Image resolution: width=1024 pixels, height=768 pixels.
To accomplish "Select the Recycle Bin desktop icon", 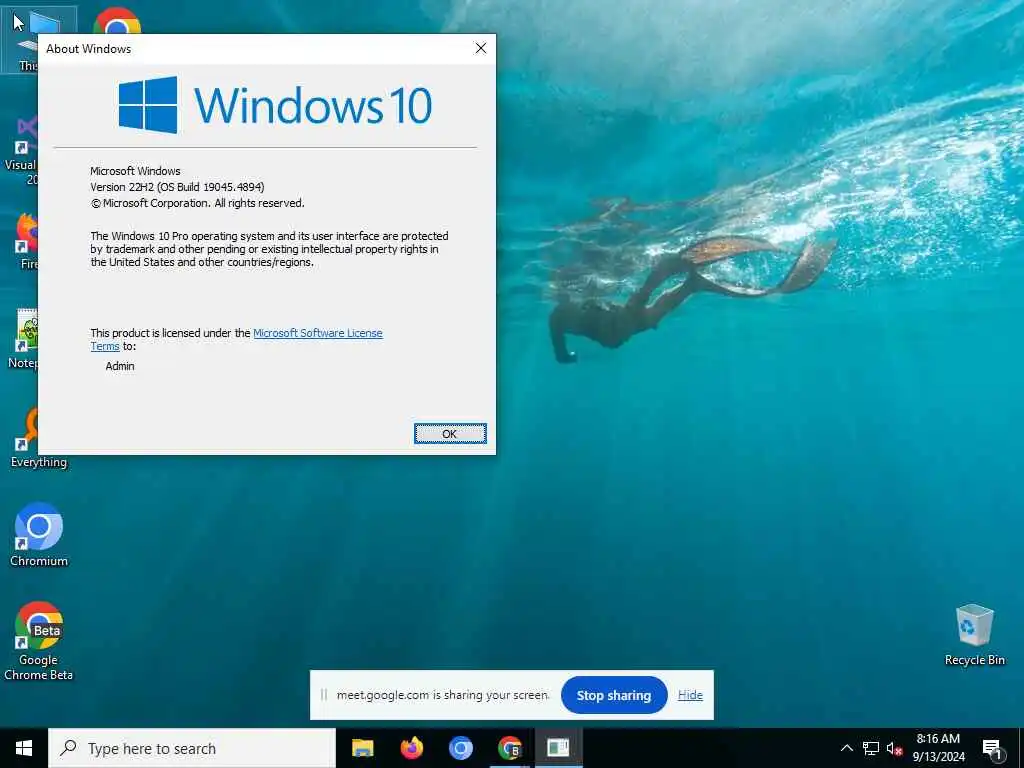I will (974, 635).
